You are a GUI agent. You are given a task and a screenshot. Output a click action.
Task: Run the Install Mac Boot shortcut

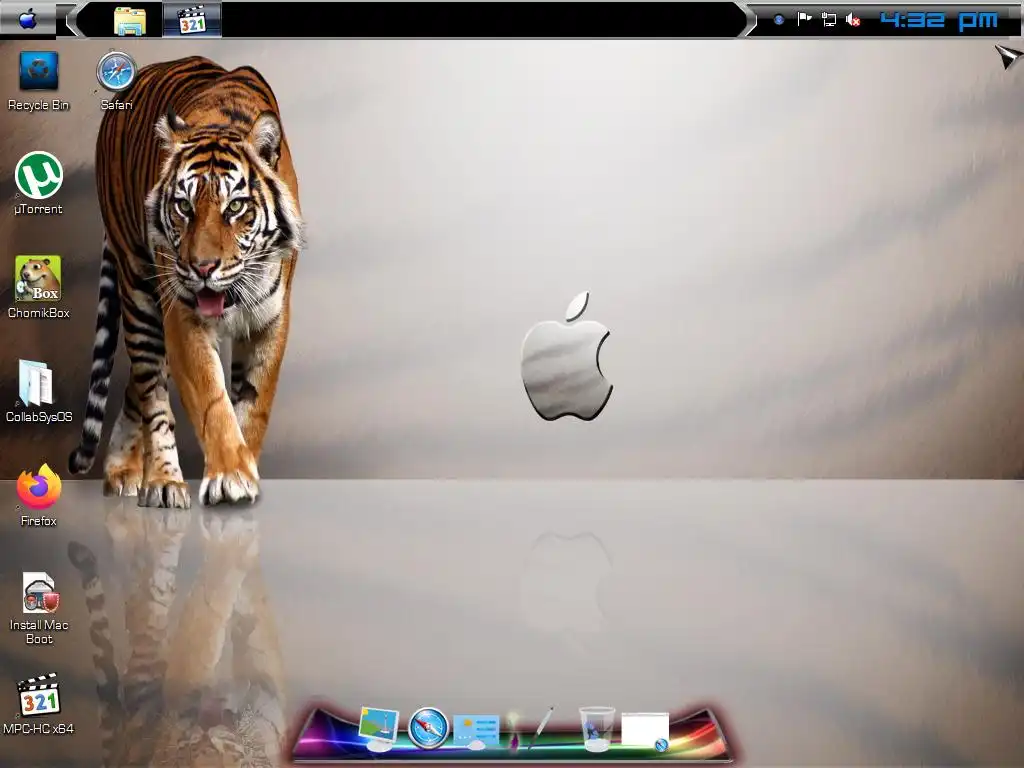point(40,592)
